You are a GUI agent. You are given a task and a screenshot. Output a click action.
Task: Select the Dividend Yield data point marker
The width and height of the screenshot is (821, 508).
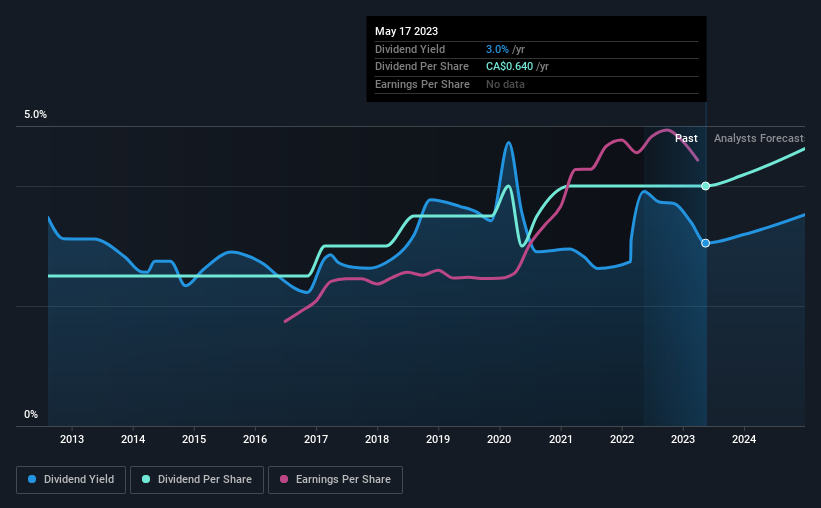(x=705, y=243)
